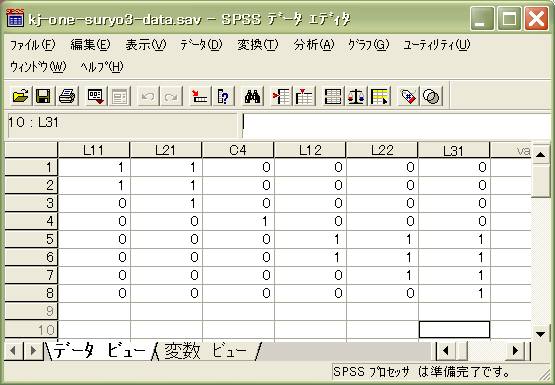Click the cell reference label 10 : L31
Screen dimensions: 555x385
pyautogui.click(x=33, y=122)
